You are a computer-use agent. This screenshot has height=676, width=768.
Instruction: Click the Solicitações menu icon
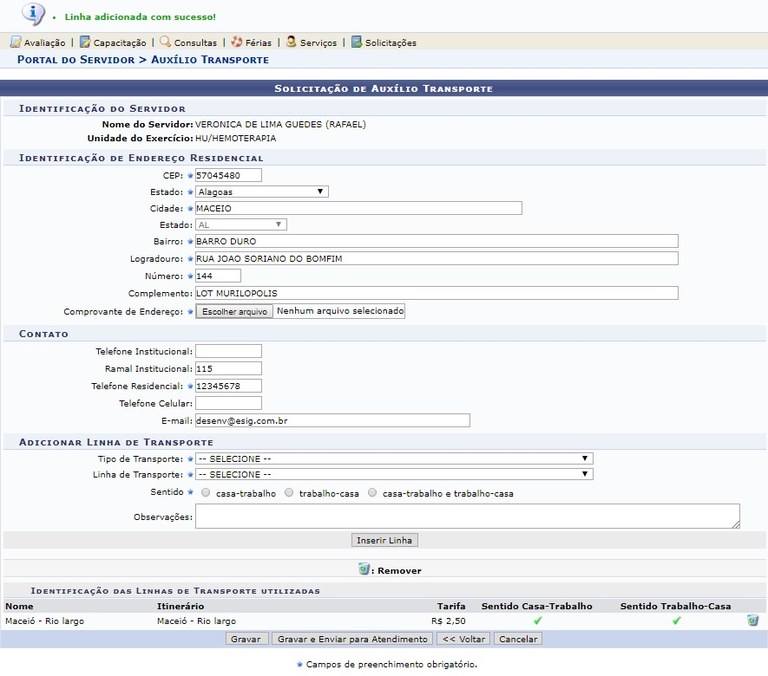click(x=356, y=42)
